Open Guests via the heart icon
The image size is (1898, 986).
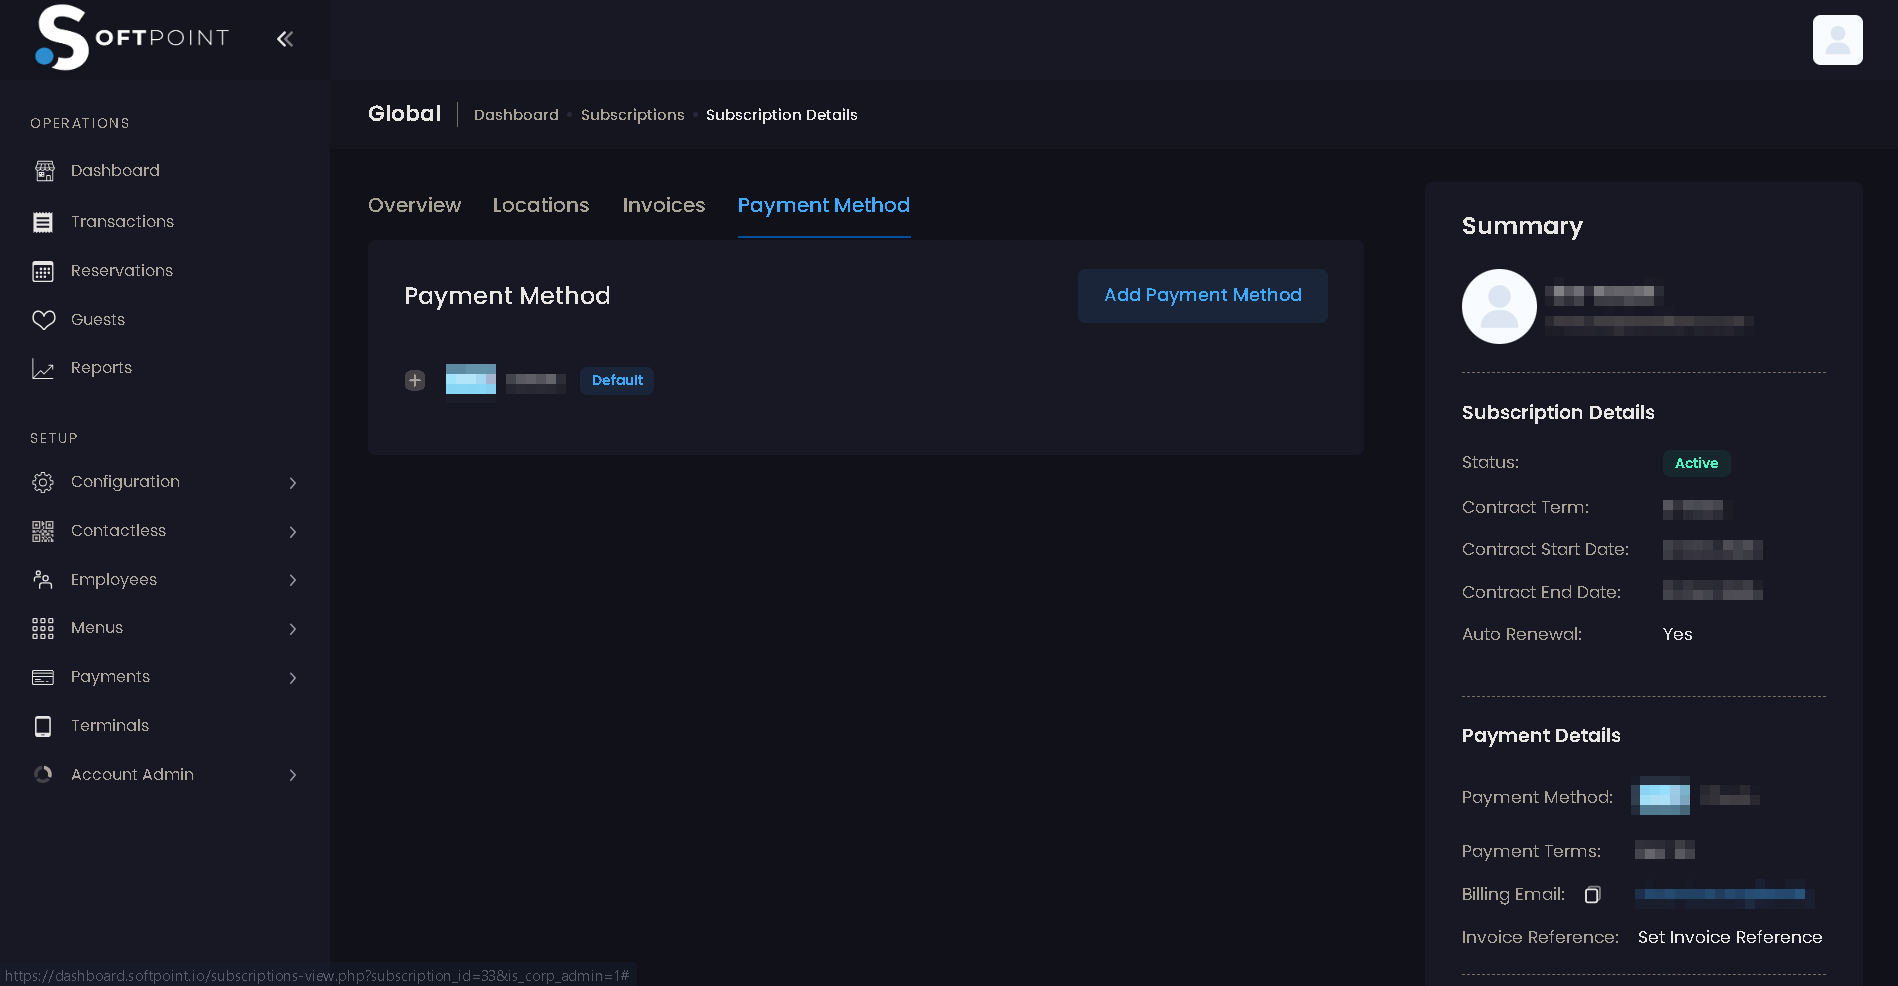43,320
